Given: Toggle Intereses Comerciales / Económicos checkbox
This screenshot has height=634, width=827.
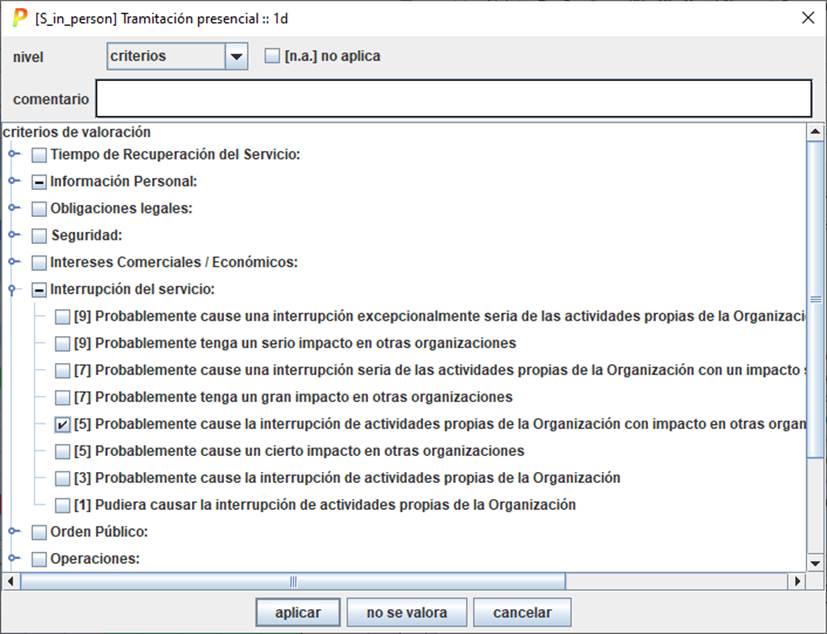Looking at the screenshot, I should pyautogui.click(x=39, y=263).
